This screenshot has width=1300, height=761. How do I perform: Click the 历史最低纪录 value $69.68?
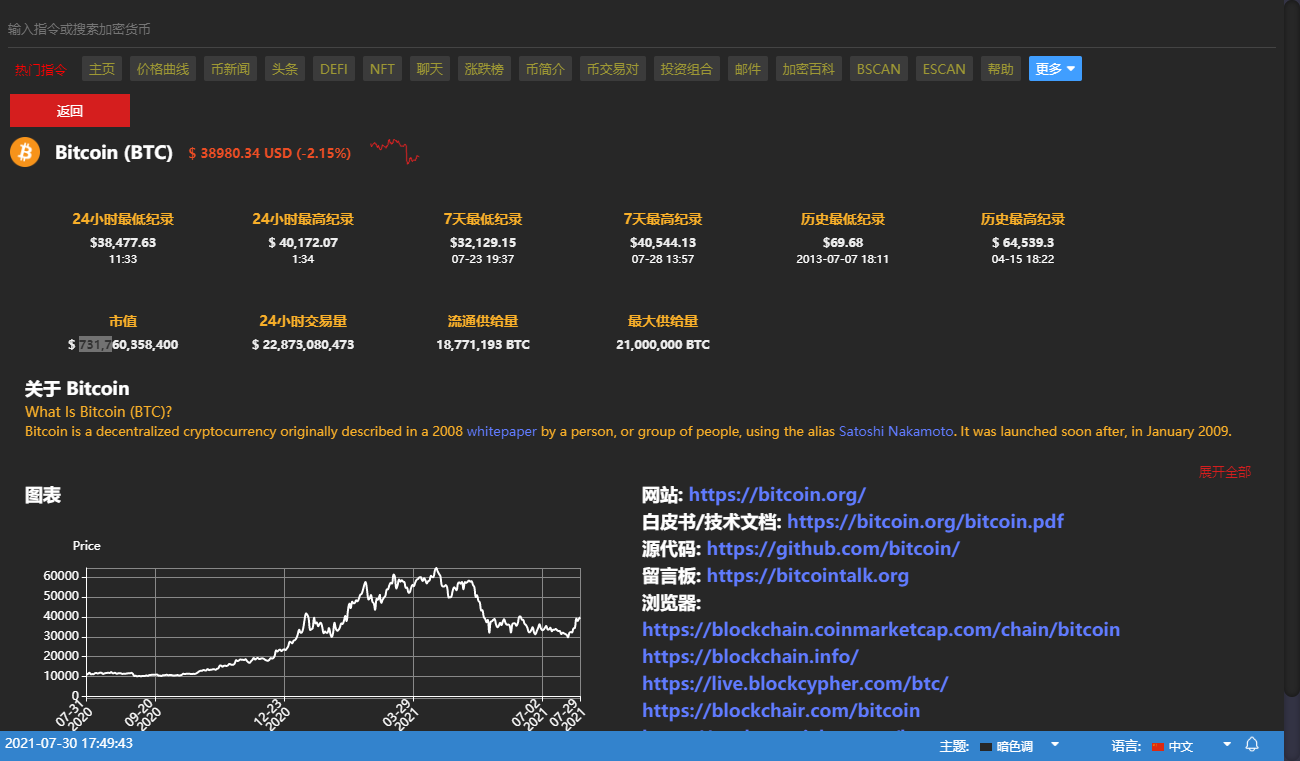[843, 242]
